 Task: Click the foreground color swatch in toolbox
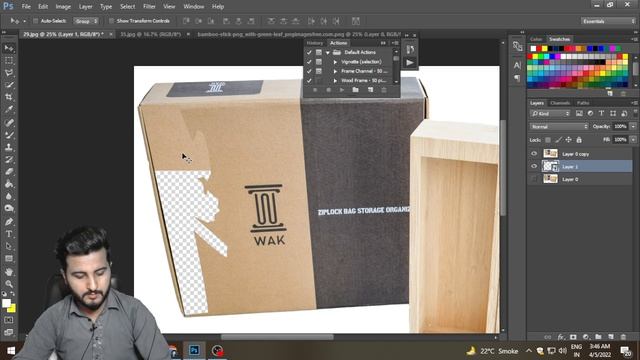pyautogui.click(x=6, y=303)
